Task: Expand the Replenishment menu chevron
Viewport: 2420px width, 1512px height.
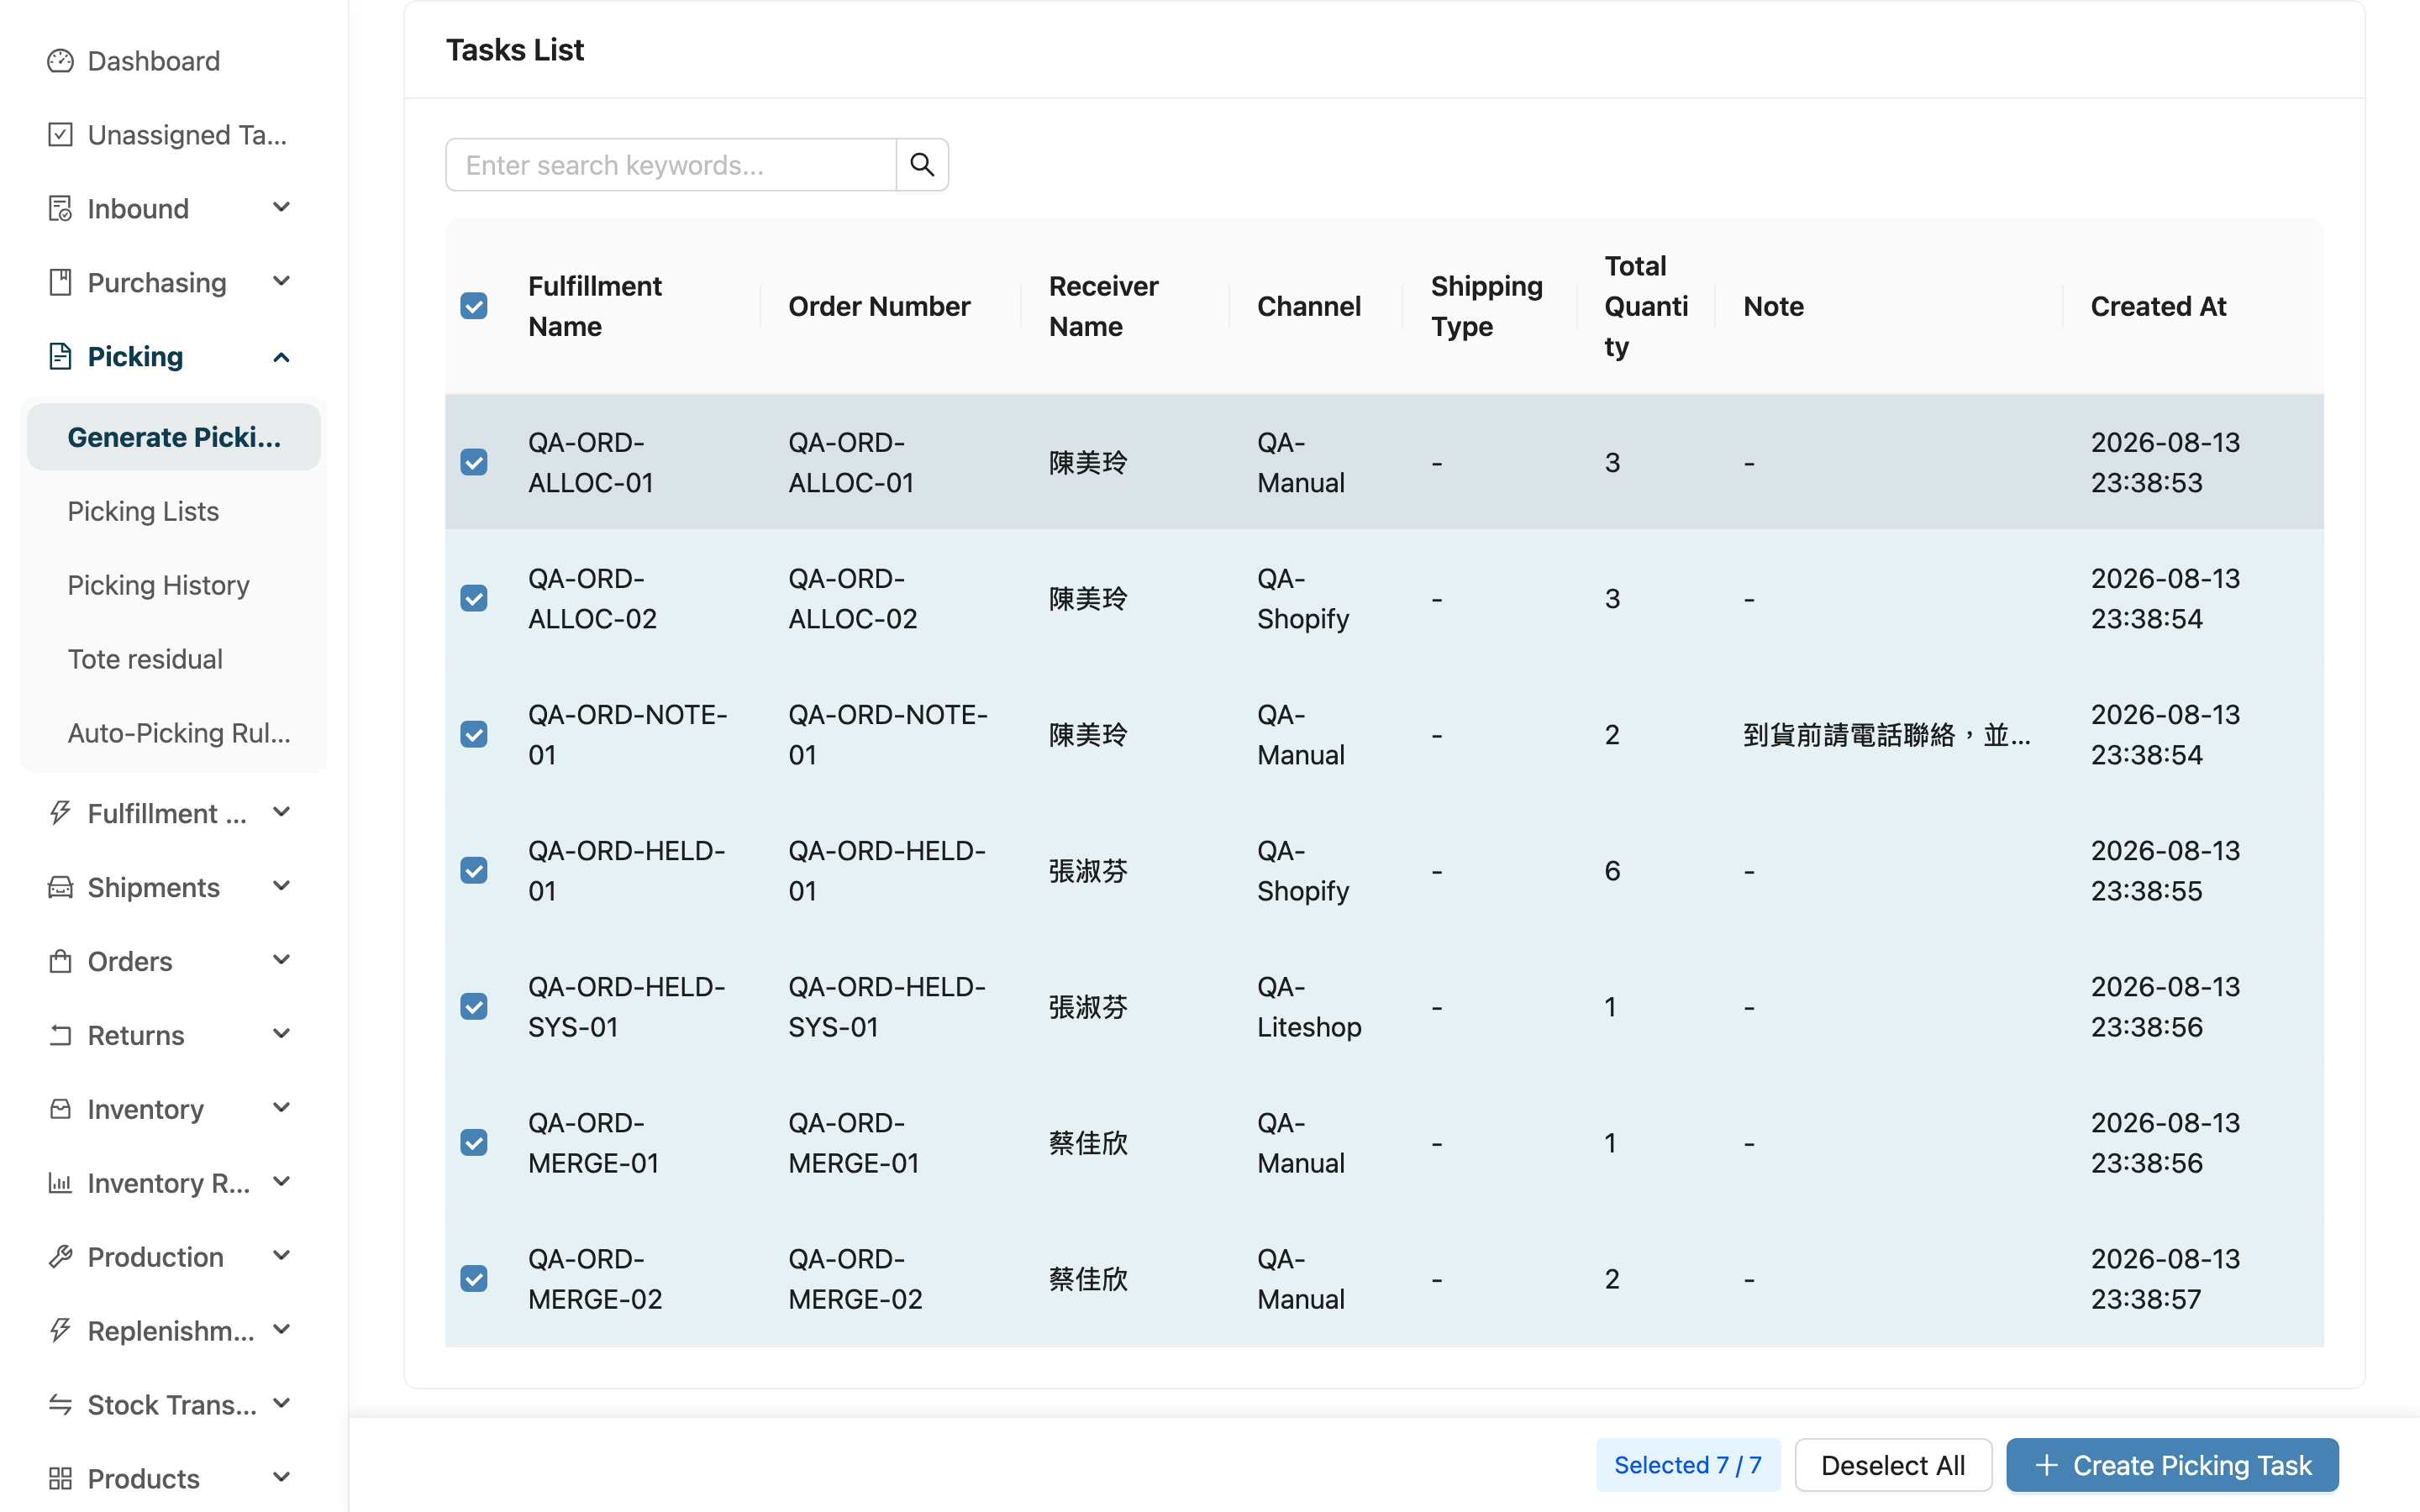Action: click(x=282, y=1330)
